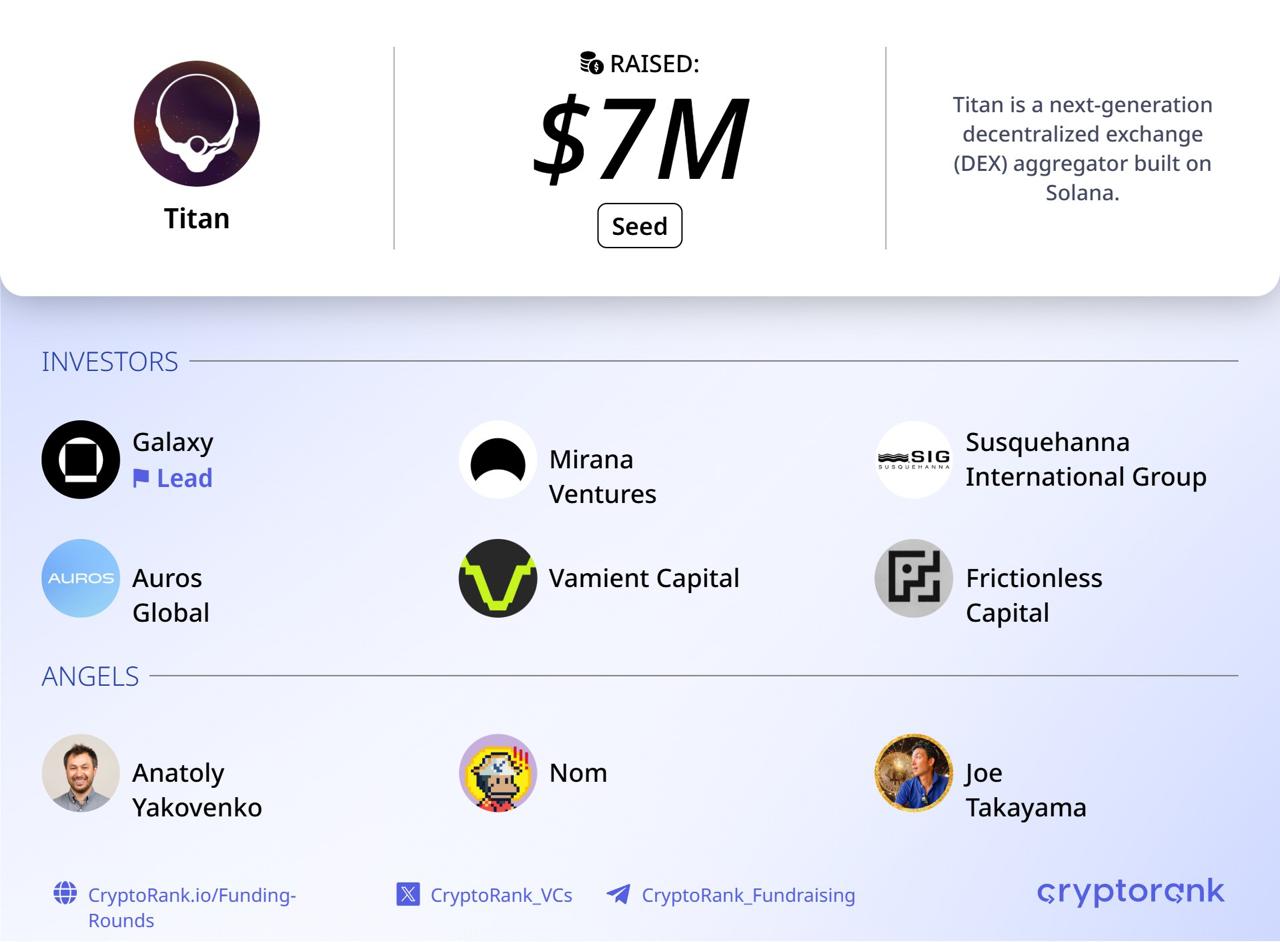Click the coins icon beside RAISED

[x=592, y=63]
